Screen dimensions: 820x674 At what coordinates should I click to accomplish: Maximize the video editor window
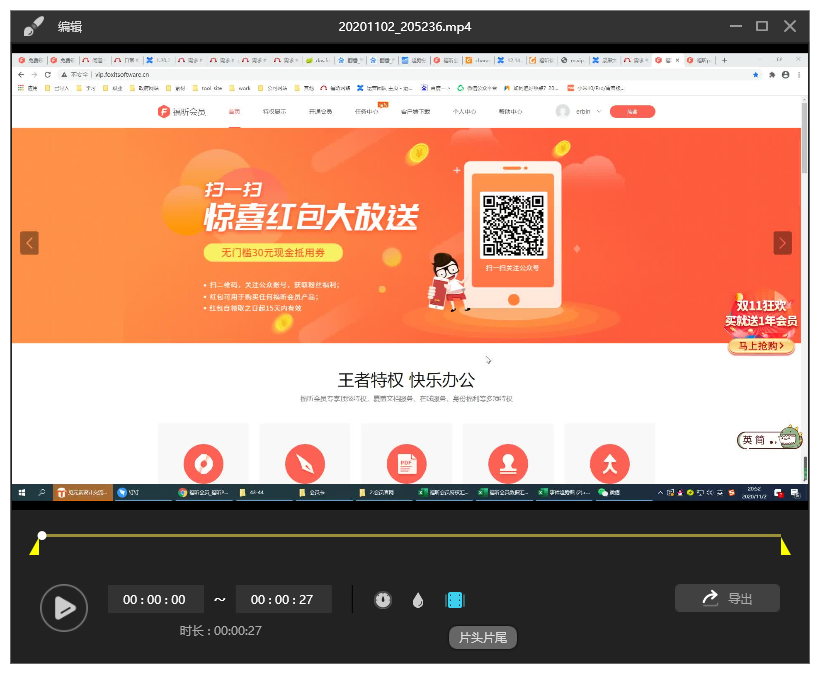point(762,26)
